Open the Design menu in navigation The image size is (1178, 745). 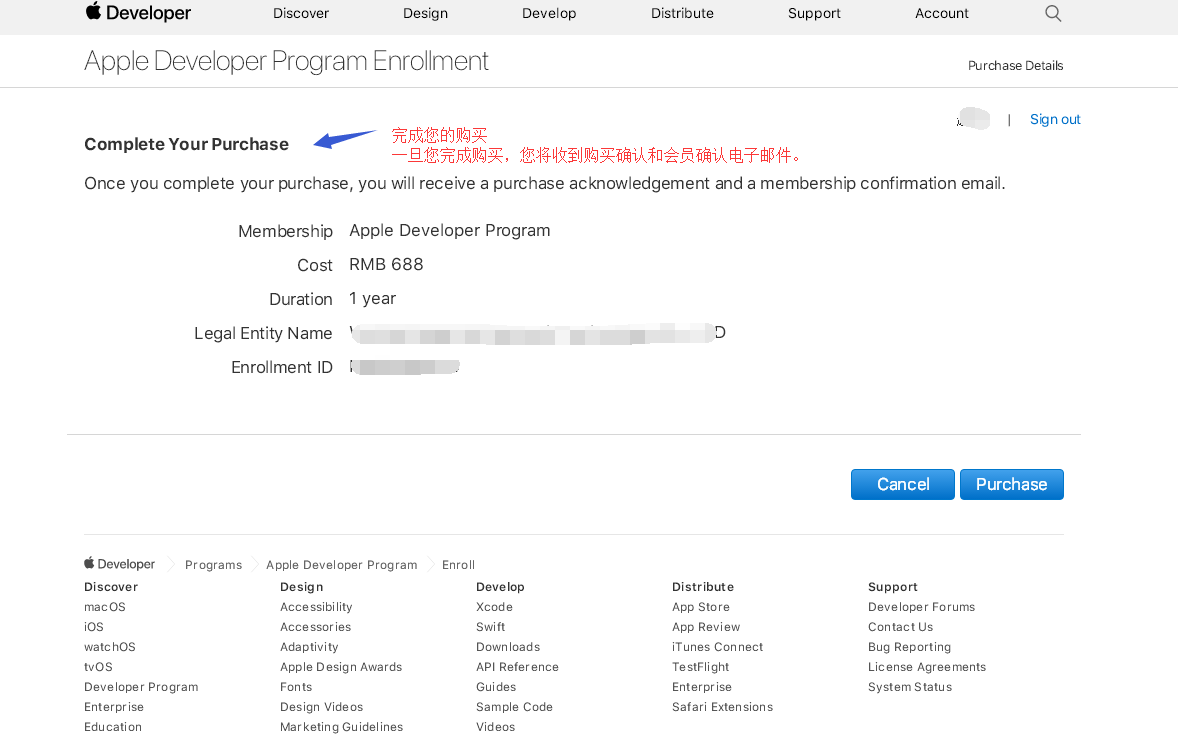coord(425,13)
